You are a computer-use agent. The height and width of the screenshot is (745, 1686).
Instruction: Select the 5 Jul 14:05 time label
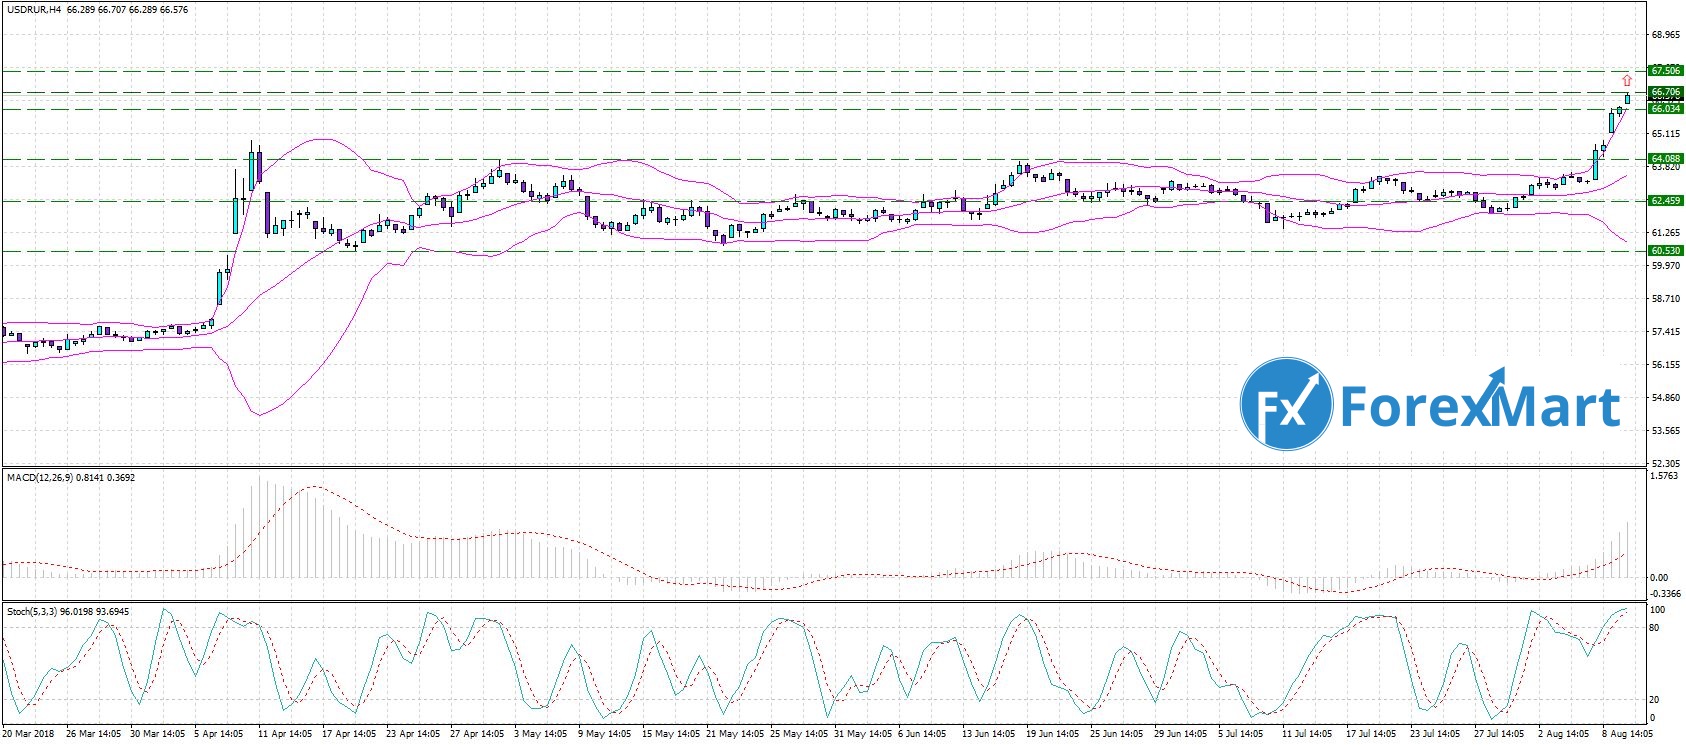click(x=1239, y=734)
